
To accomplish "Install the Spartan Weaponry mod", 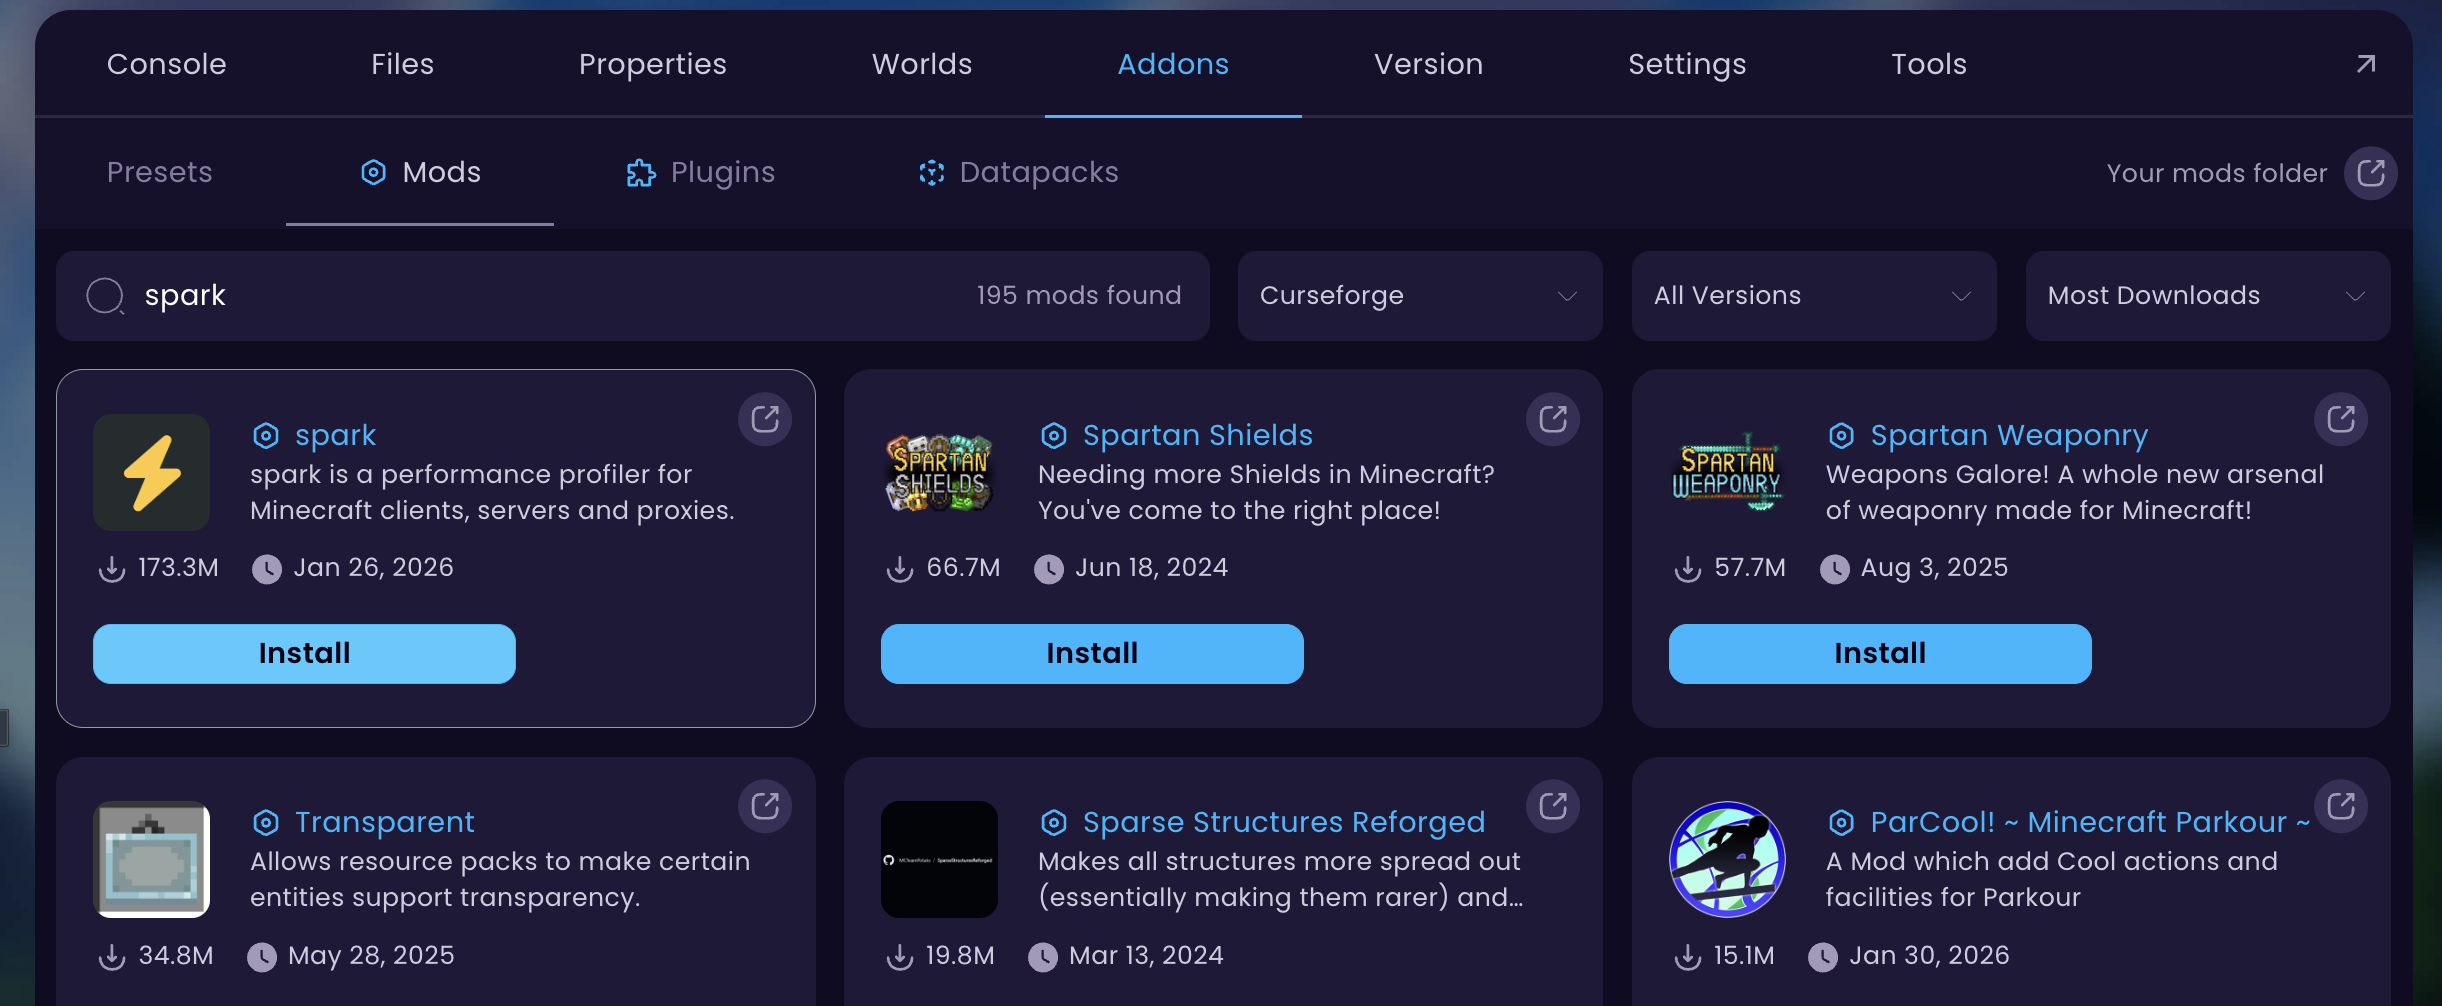I will (1880, 654).
